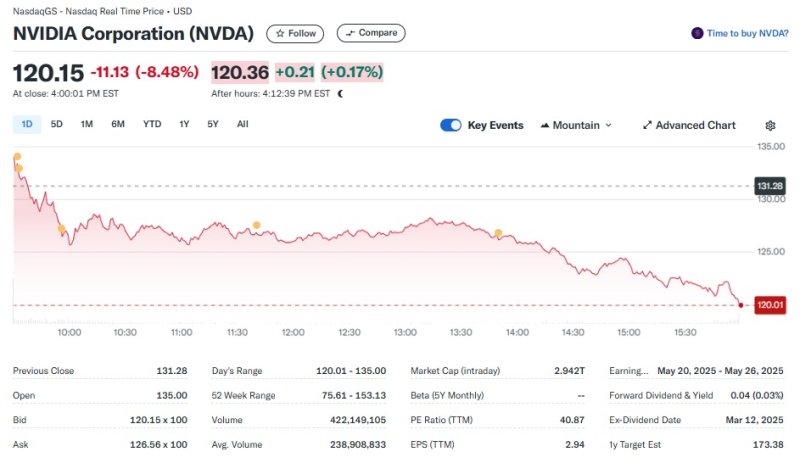Image resolution: width=800 pixels, height=463 pixels.
Task: Click Ex-Dividend Date value Mar 12, 2025
Action: click(x=755, y=420)
